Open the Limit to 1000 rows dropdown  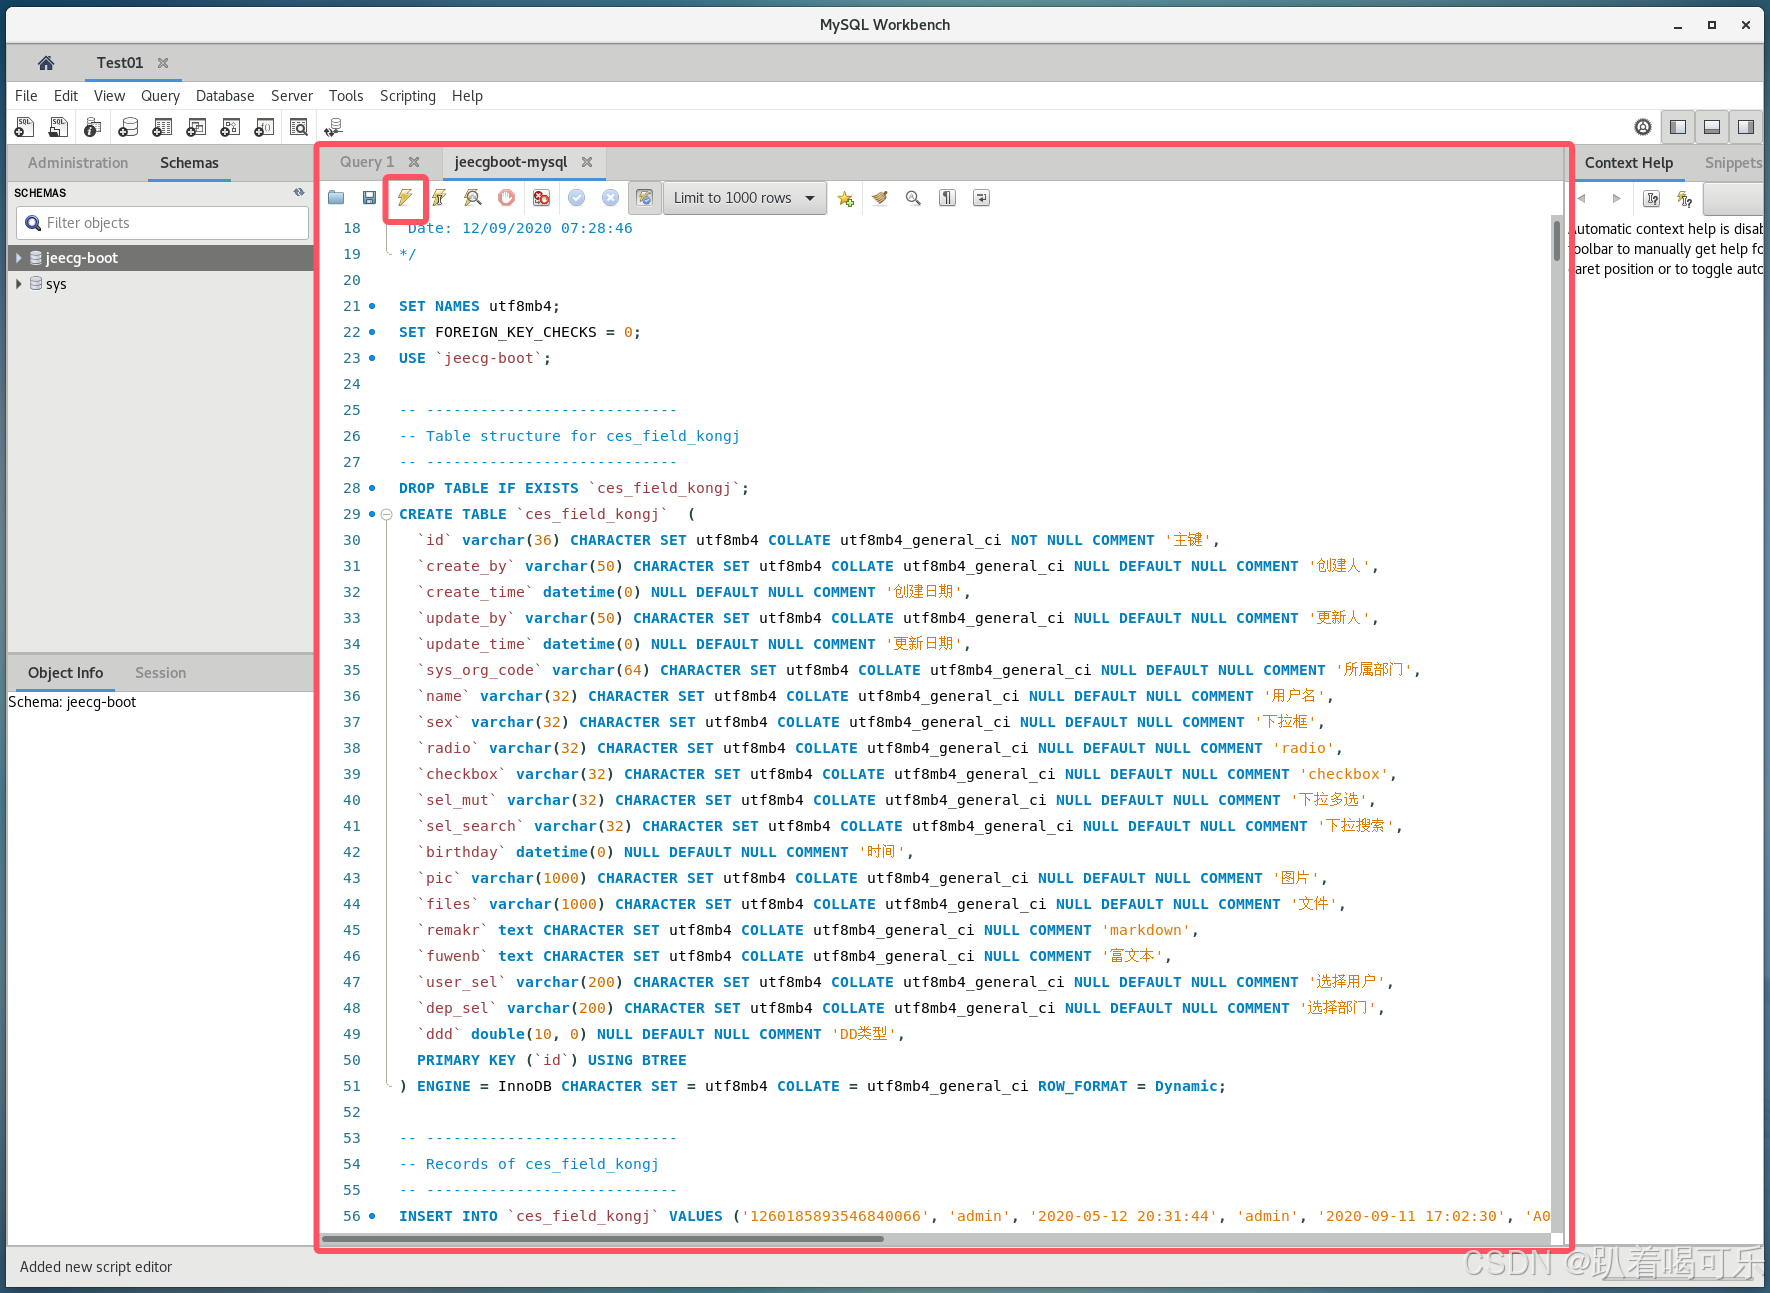745,198
